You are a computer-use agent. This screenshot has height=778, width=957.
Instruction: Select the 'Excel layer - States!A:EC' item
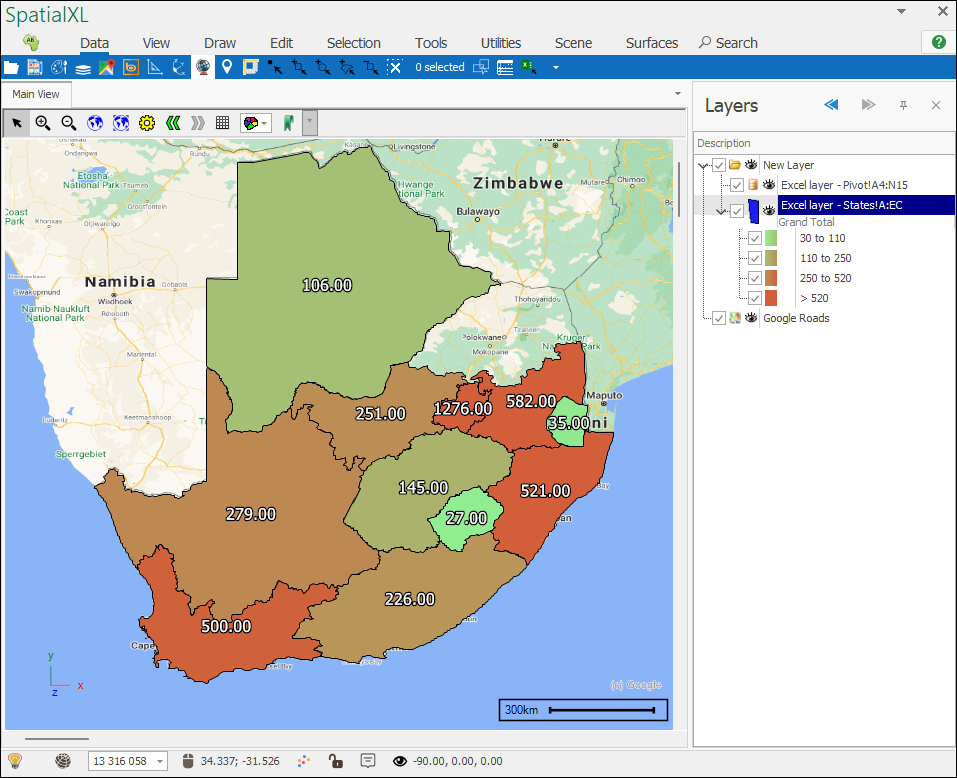841,205
